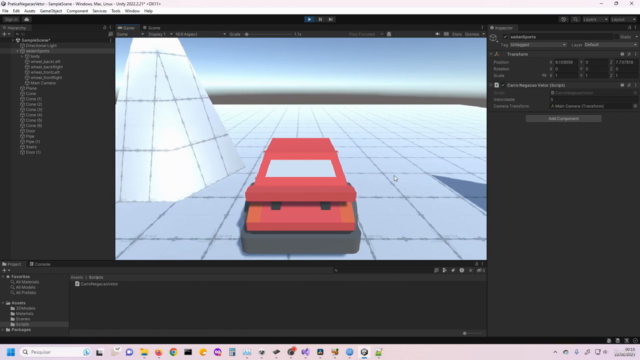Switch to the Scene tab
The height and width of the screenshot is (360, 640).
[151, 28]
